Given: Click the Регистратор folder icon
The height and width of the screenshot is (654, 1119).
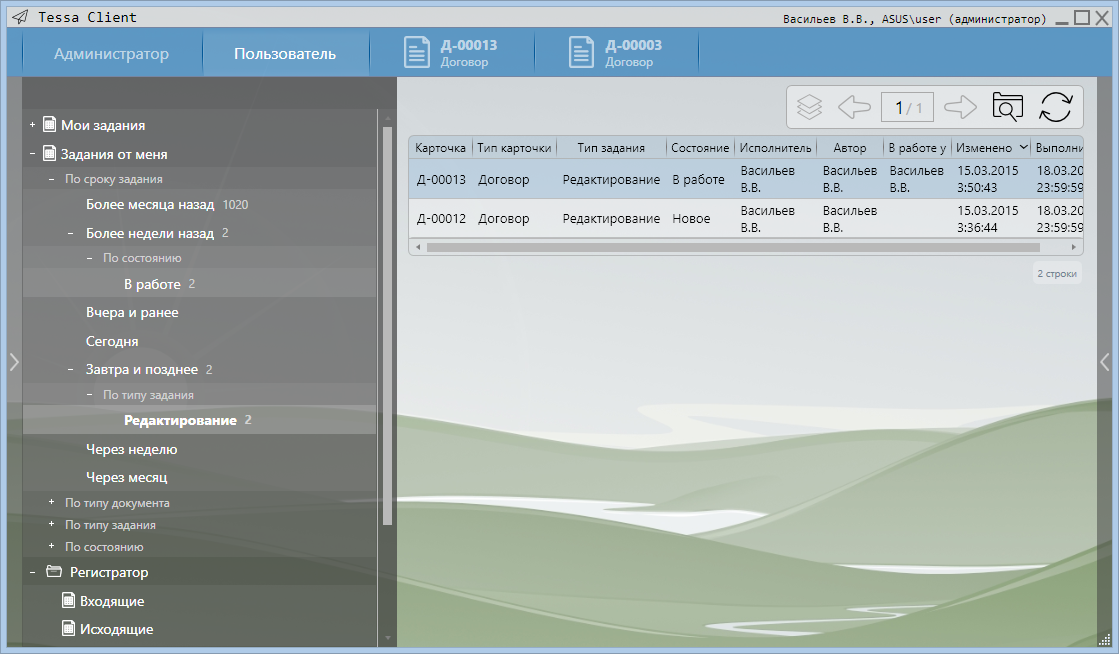Looking at the screenshot, I should coord(54,572).
